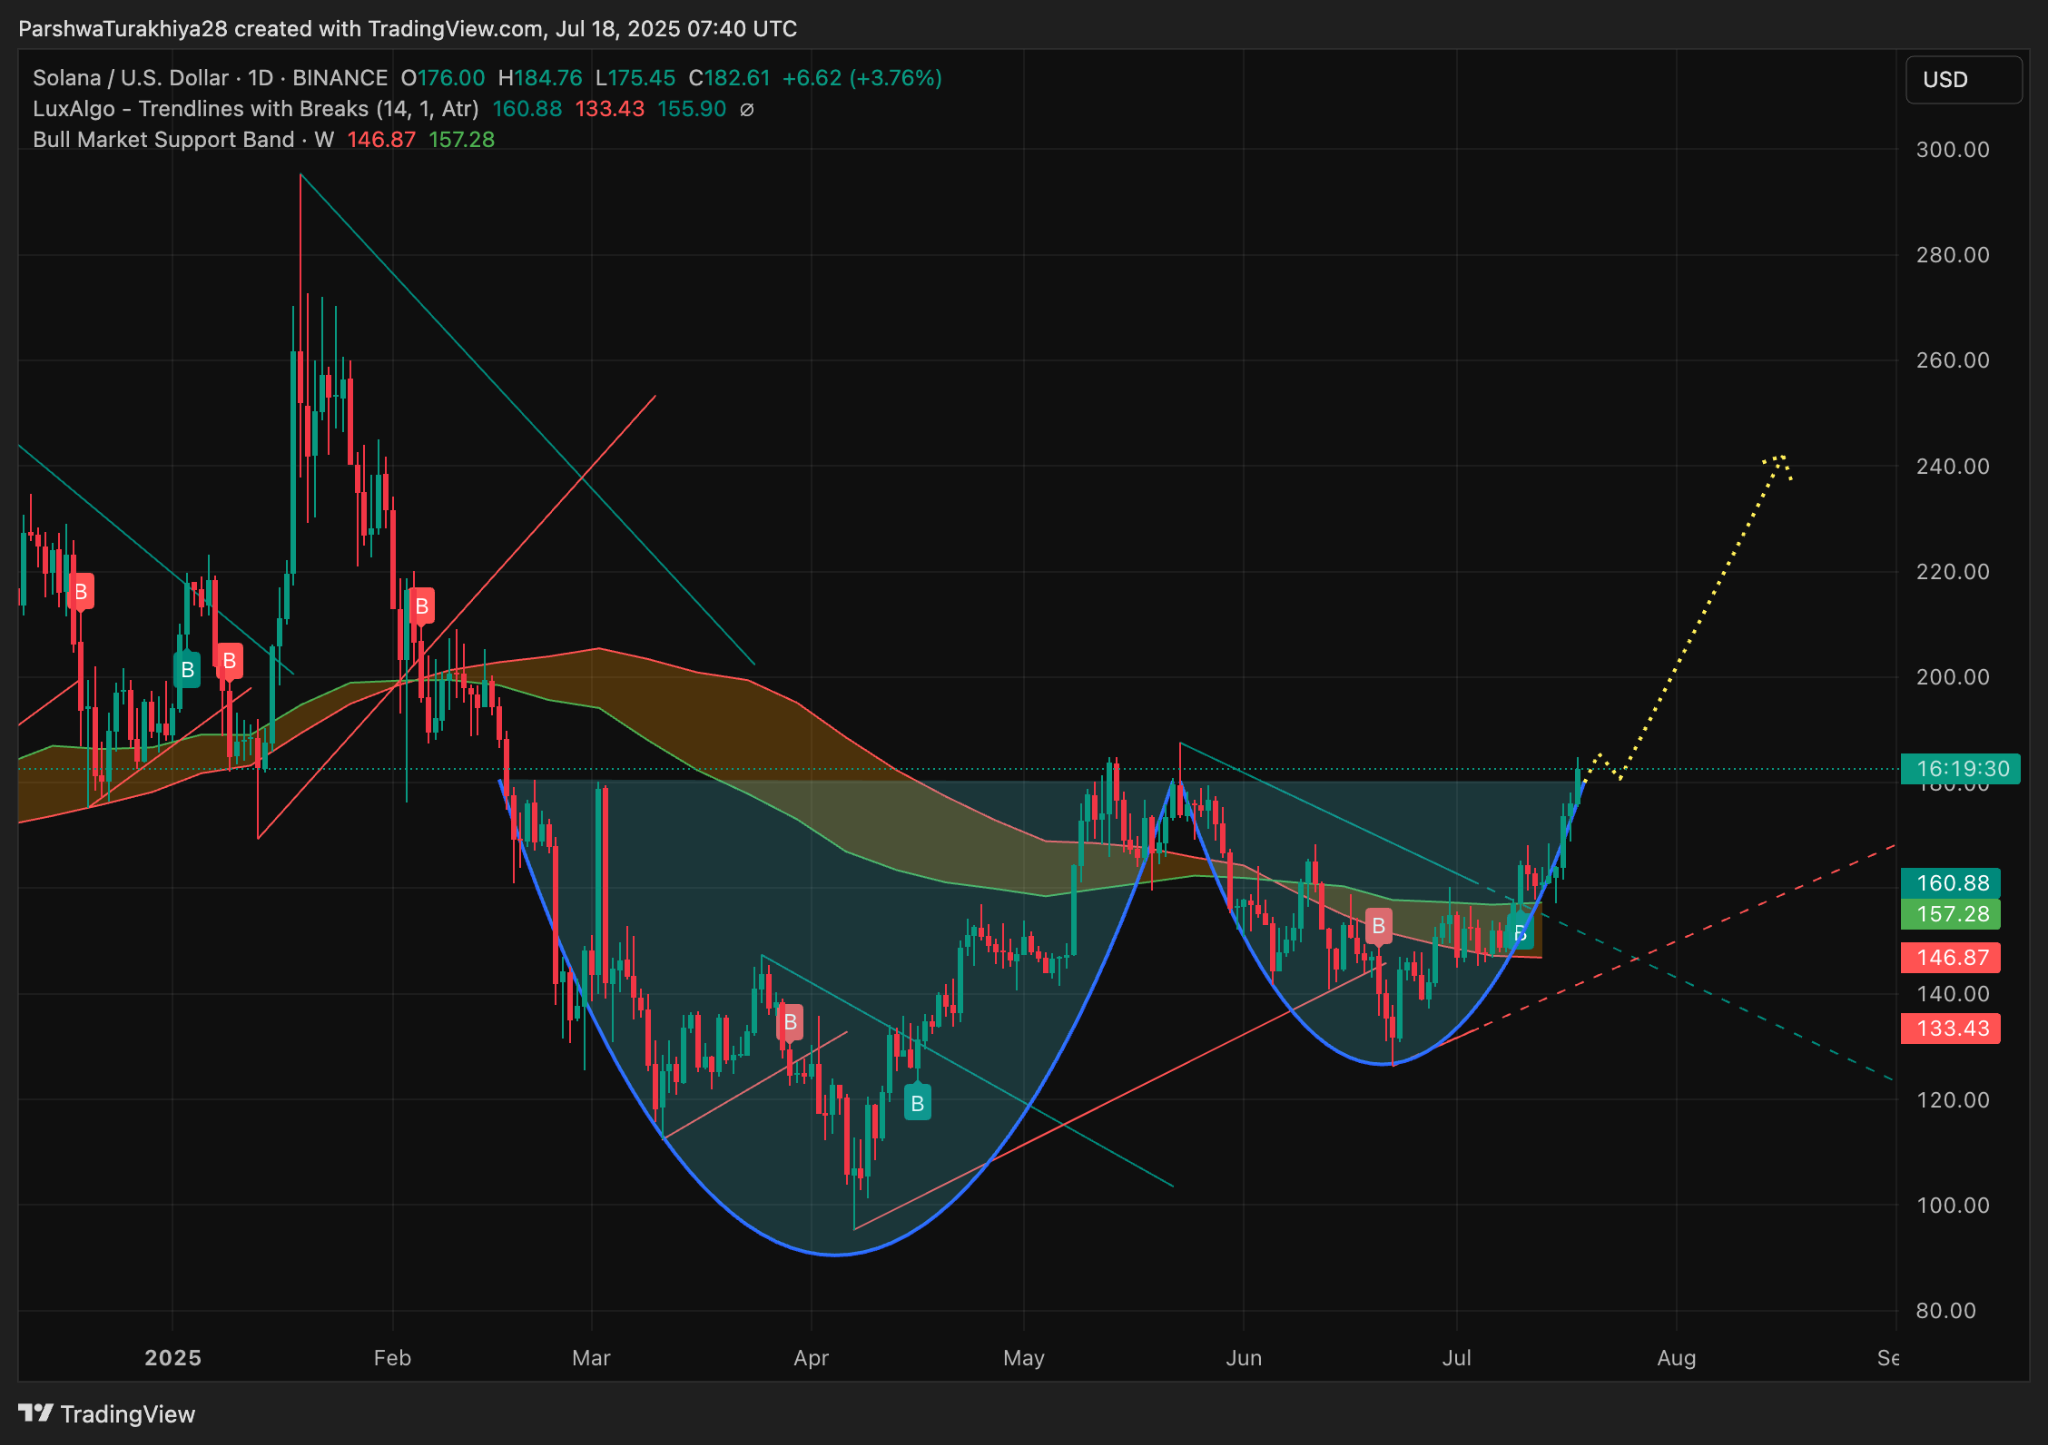
Task: Click the 300.00 price axis label
Action: click(1952, 150)
